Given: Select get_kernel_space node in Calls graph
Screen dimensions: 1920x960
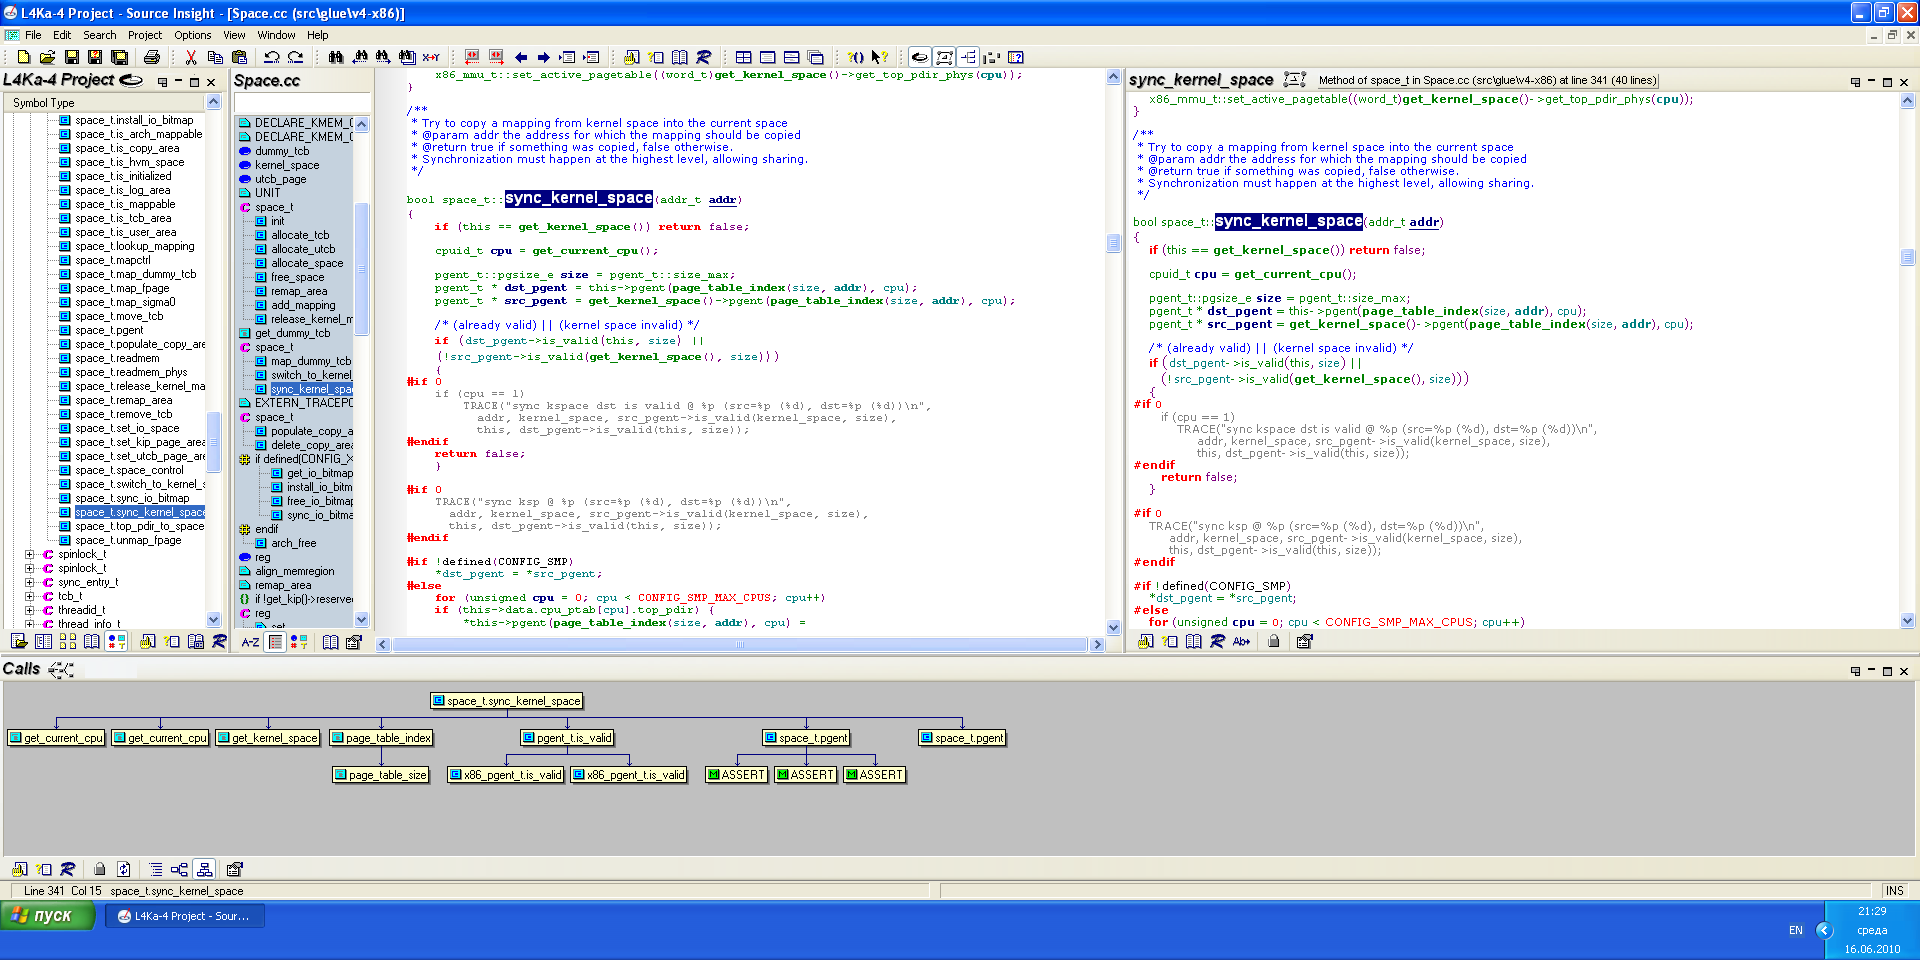Looking at the screenshot, I should (268, 738).
